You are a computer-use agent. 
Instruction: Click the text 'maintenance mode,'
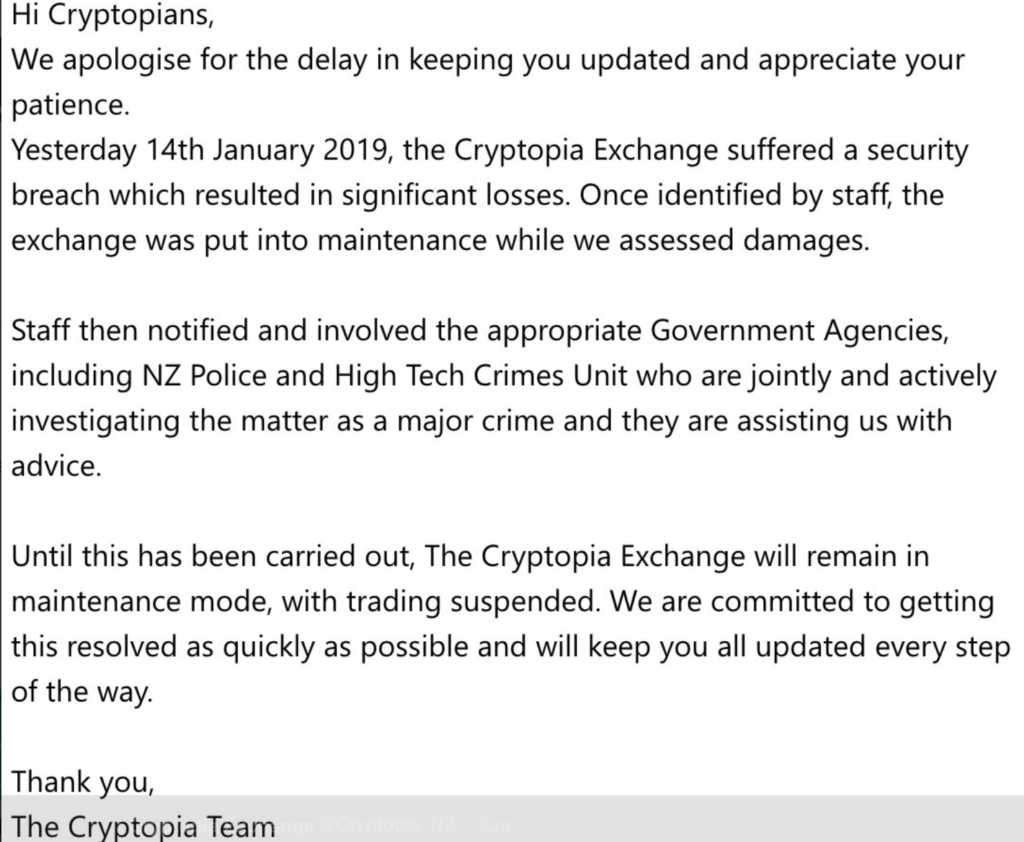point(142,602)
